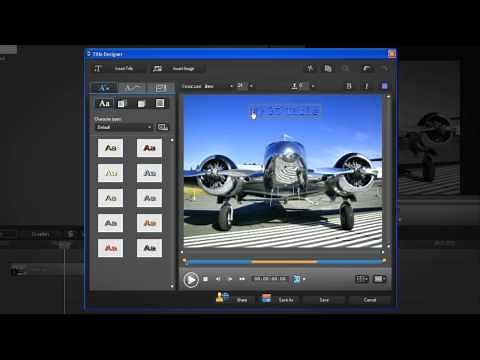
Task: Click the presets list scroll-up arrow
Action: 172,140
